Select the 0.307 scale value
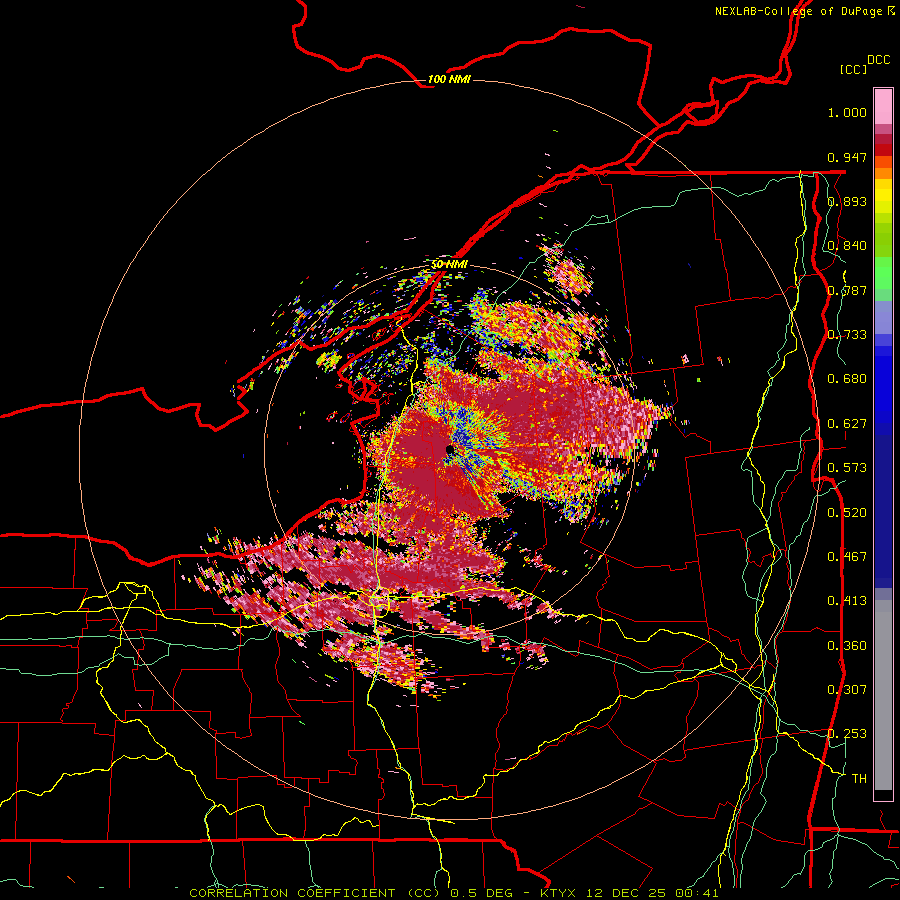 (x=847, y=690)
